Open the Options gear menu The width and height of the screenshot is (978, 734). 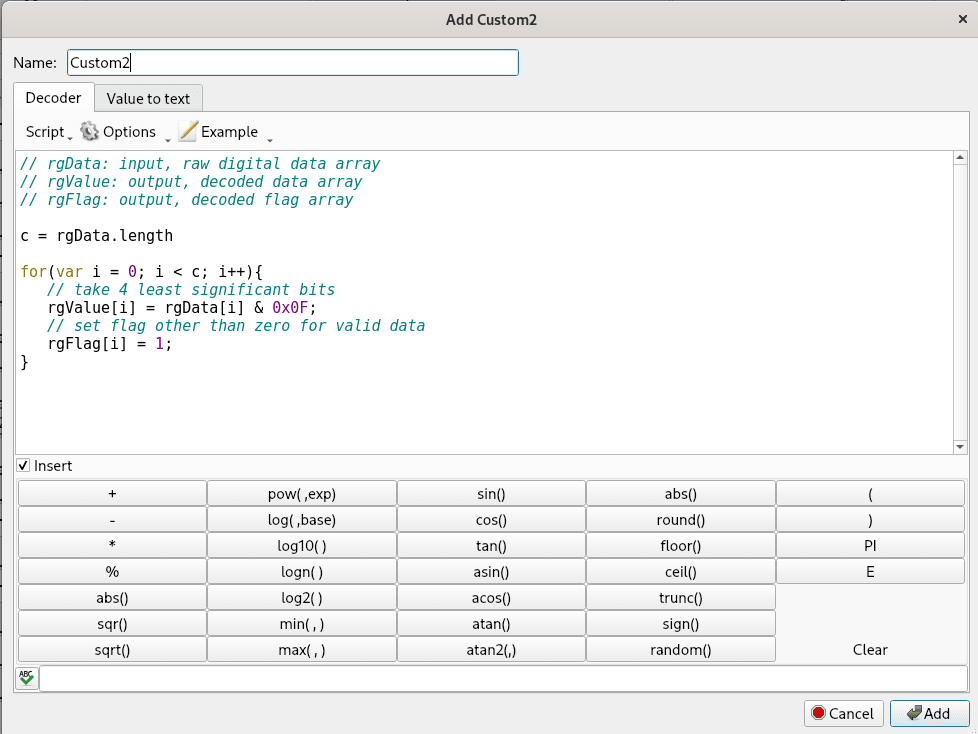[x=119, y=132]
